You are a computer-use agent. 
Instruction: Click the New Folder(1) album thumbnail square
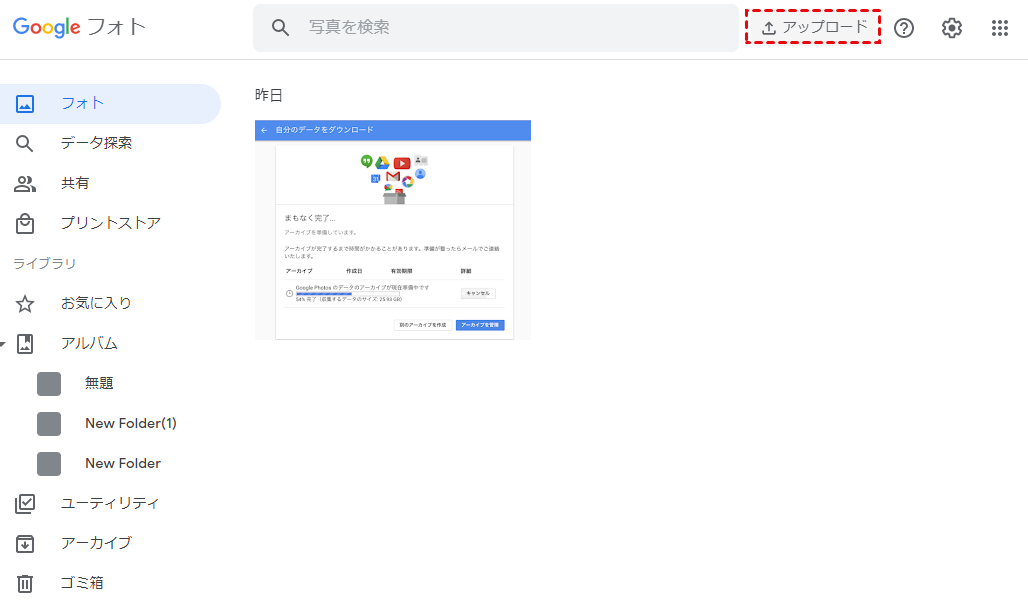(x=49, y=424)
